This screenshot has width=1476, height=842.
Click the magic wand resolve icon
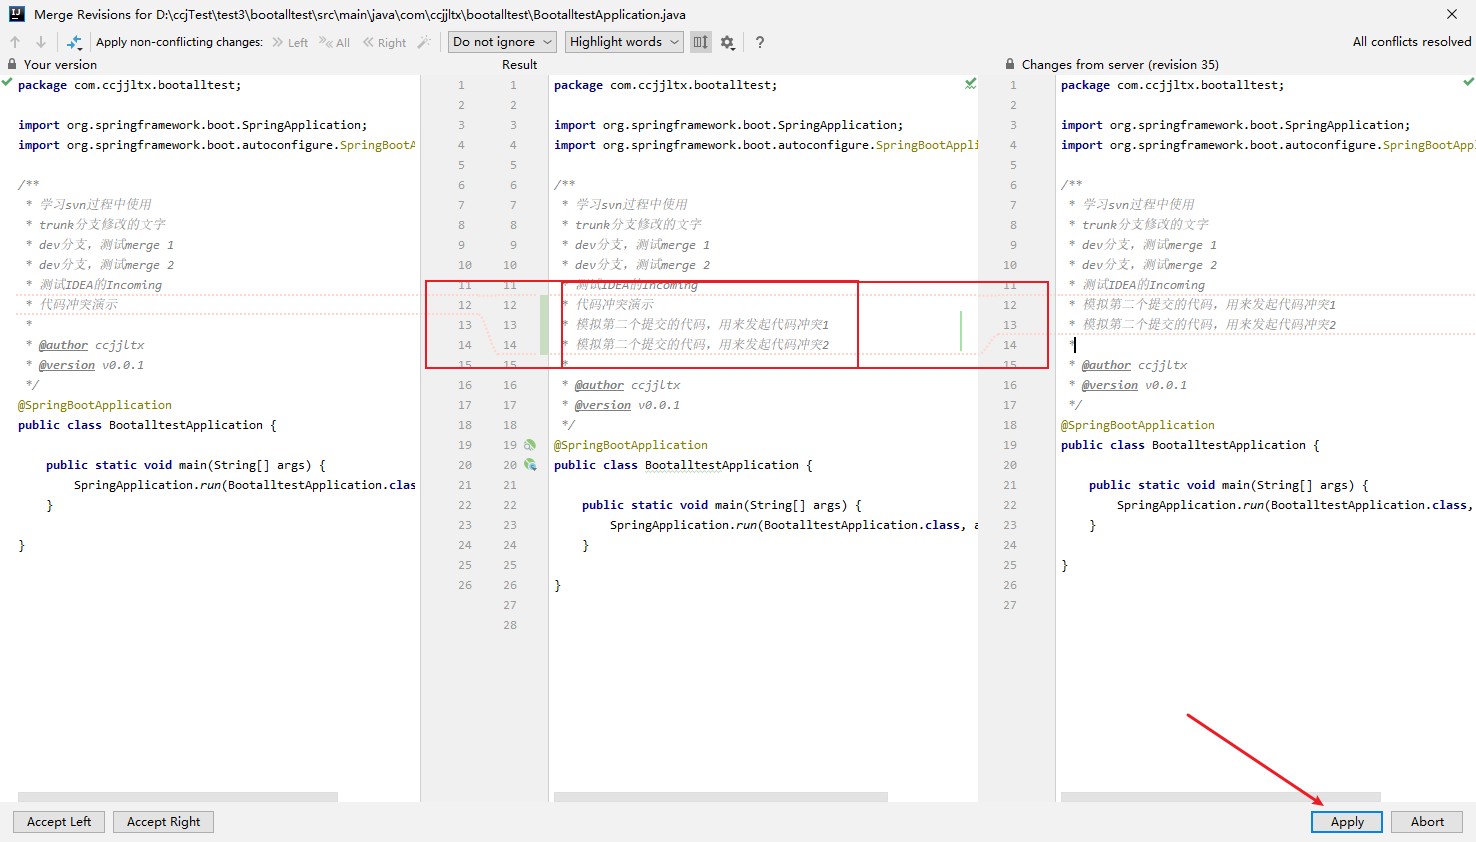424,42
